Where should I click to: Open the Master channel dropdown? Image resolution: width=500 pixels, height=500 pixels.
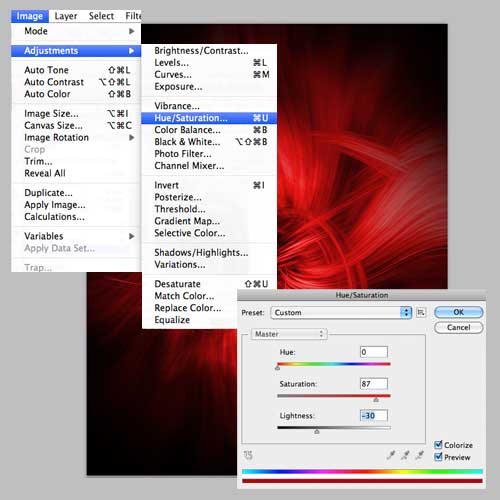[x=289, y=334]
